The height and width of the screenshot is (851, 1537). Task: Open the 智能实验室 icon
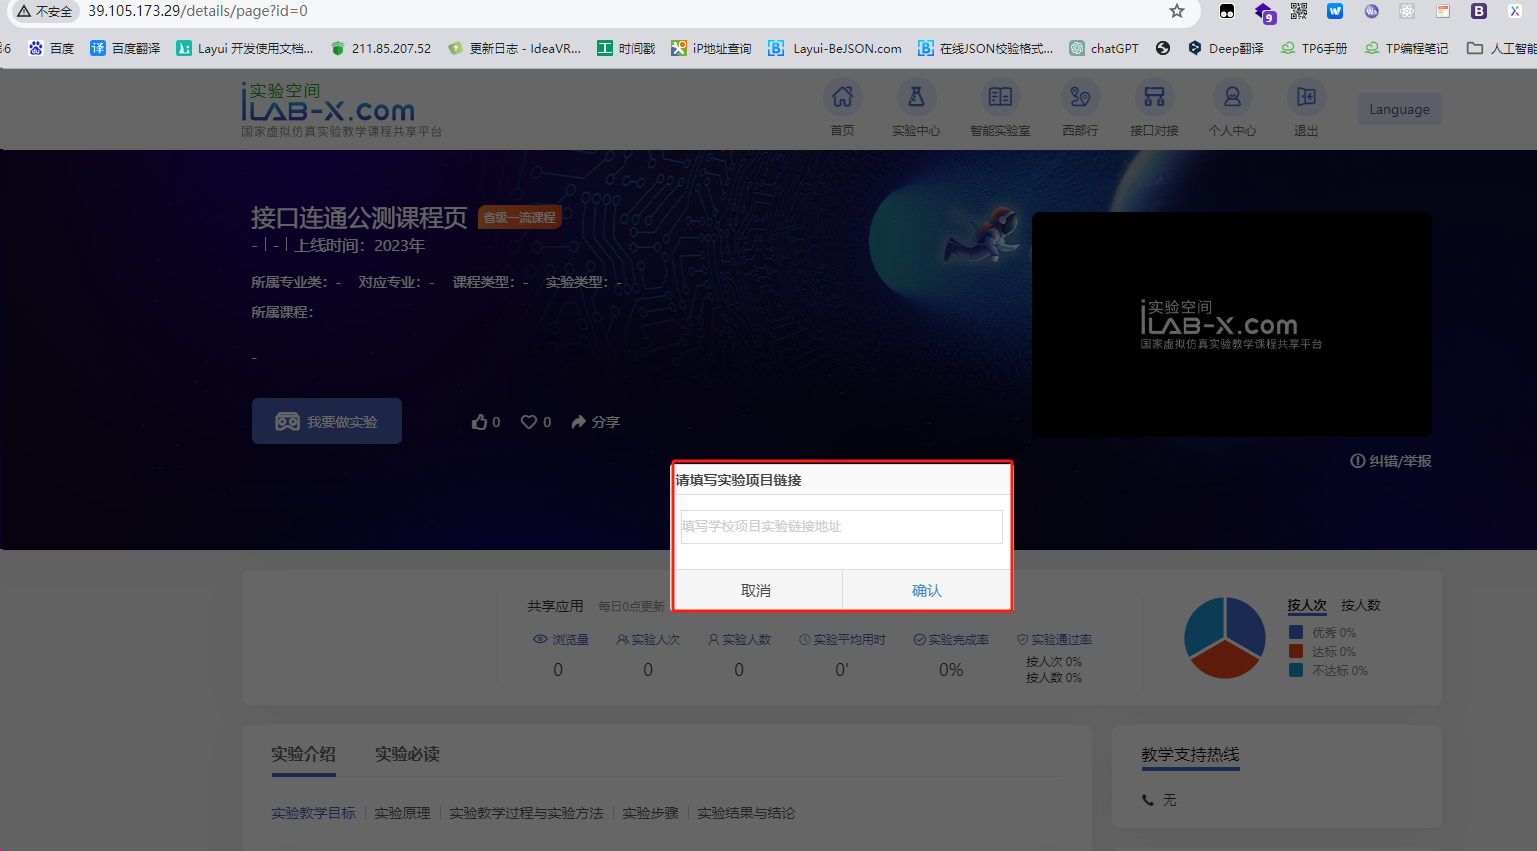tap(1000, 97)
